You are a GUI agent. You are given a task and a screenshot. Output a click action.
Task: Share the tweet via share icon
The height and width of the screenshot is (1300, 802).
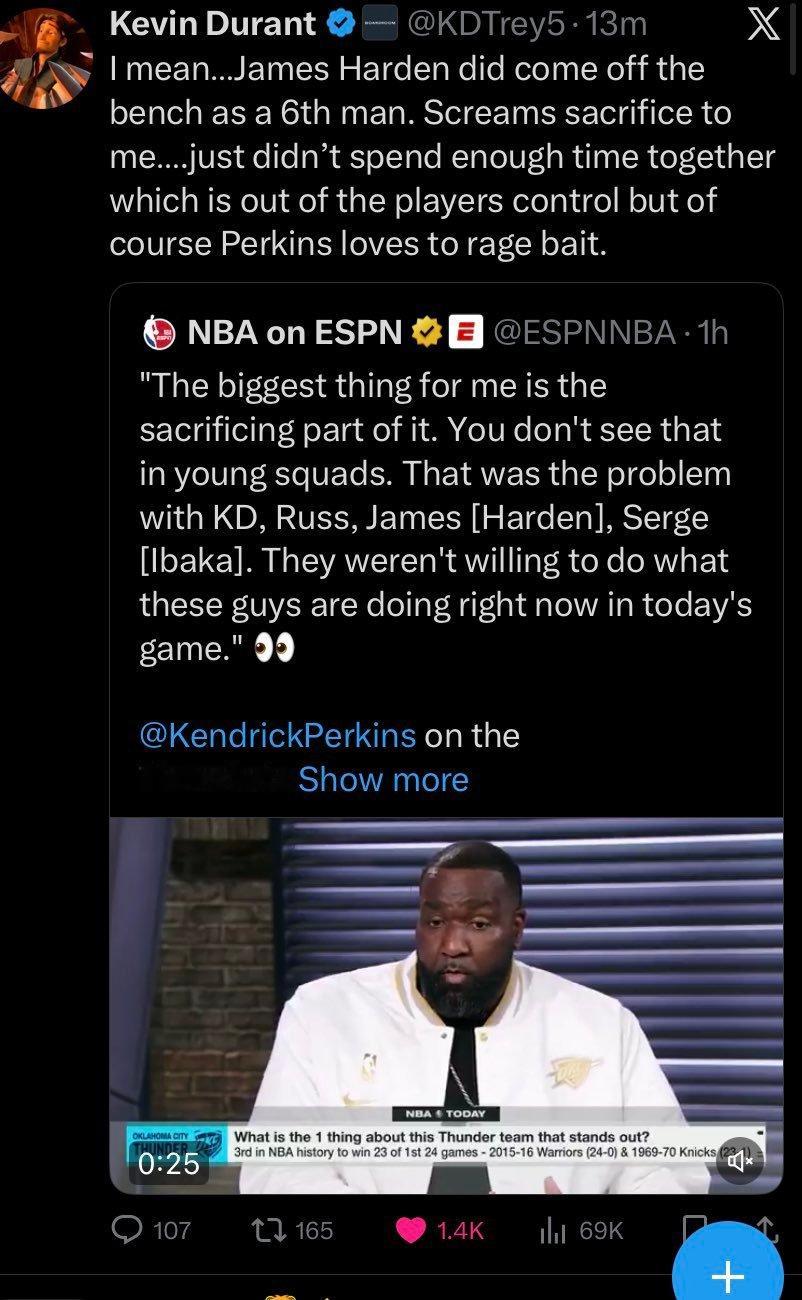[767, 1226]
